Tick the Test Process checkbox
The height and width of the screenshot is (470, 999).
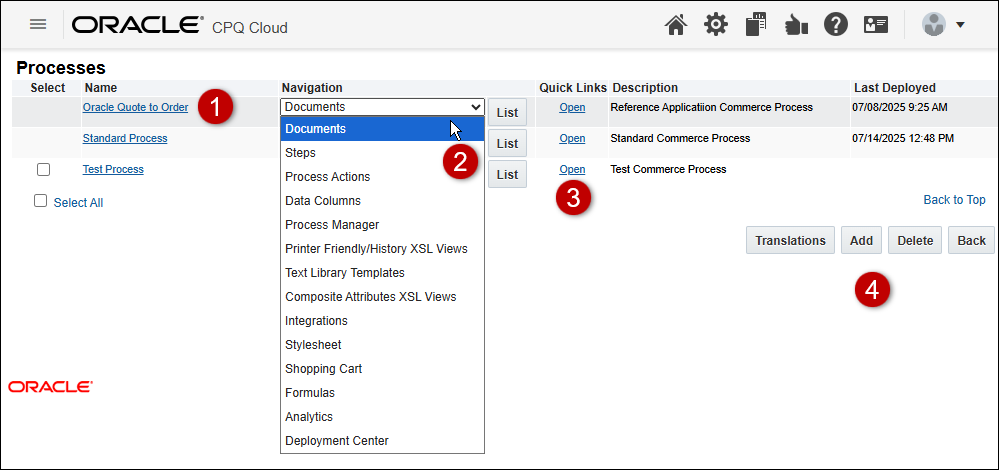coord(43,169)
